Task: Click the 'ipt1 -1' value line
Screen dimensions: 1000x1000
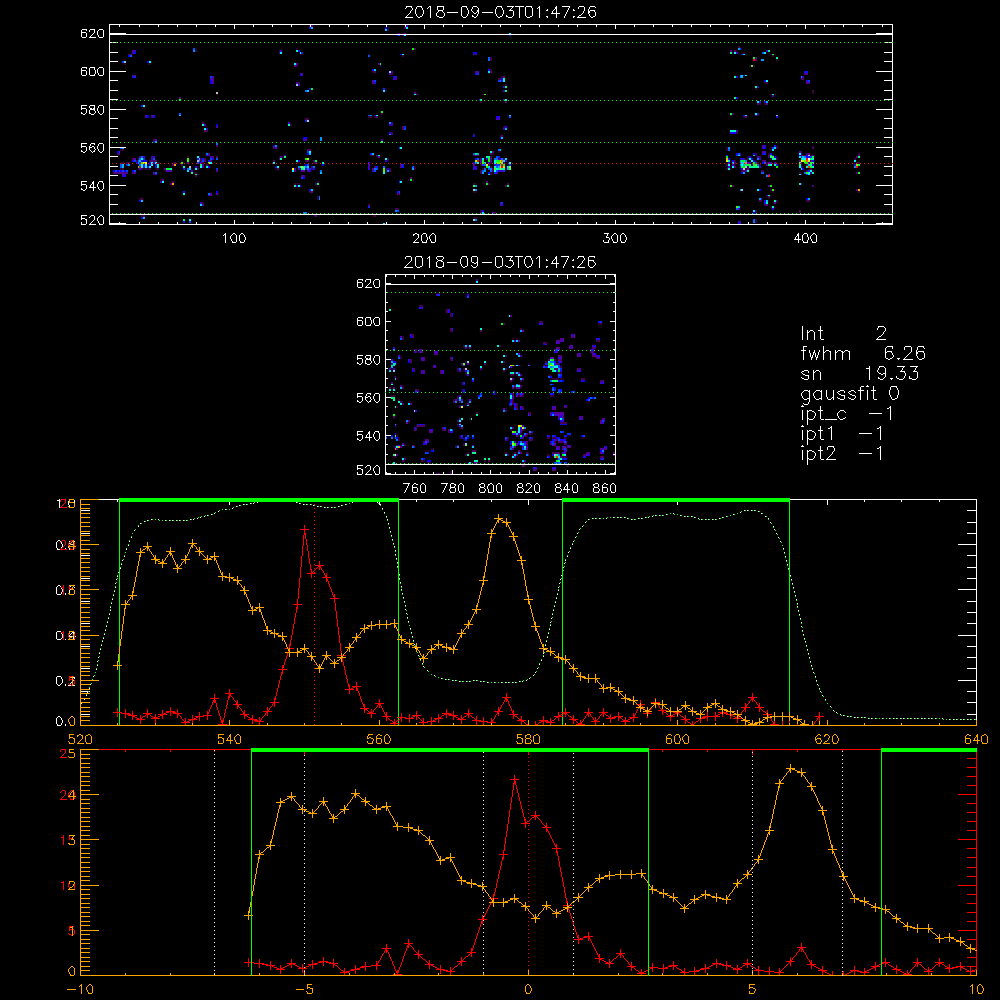Action: 841,434
